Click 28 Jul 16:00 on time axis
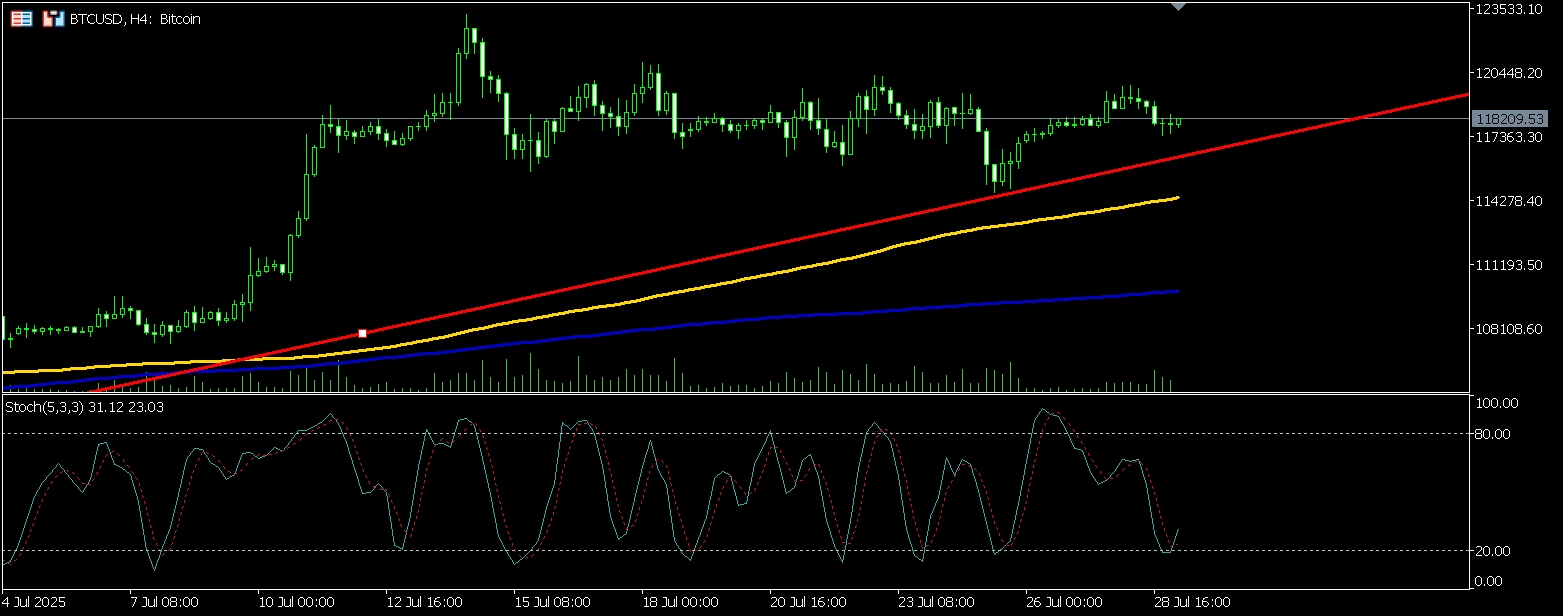Viewport: 1563px width, 616px height. (x=1194, y=603)
